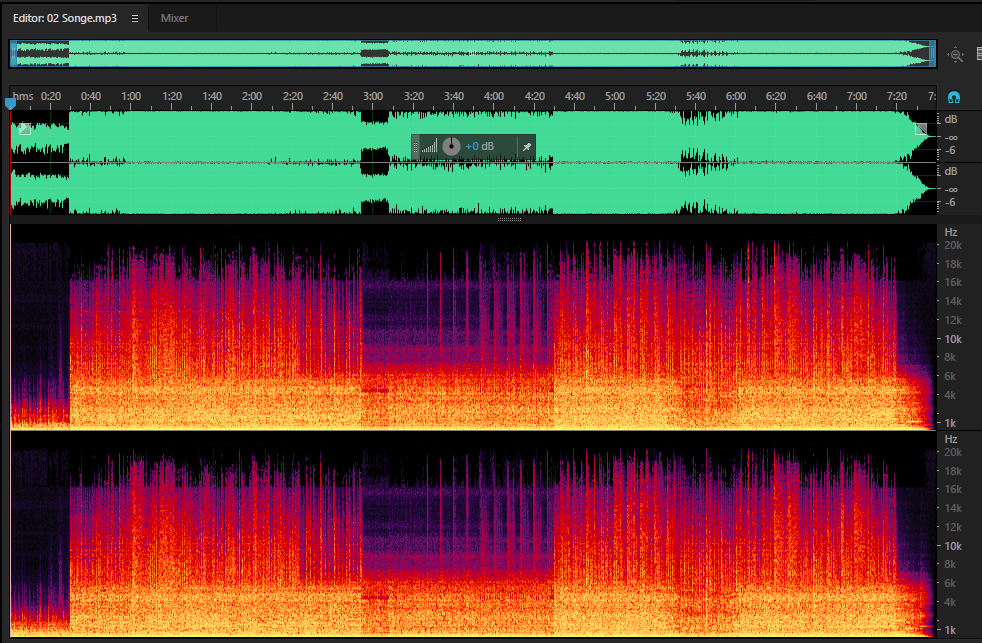Image resolution: width=982 pixels, height=643 pixels.
Task: Click the 3:40 mark on the timeline
Action: [453, 96]
